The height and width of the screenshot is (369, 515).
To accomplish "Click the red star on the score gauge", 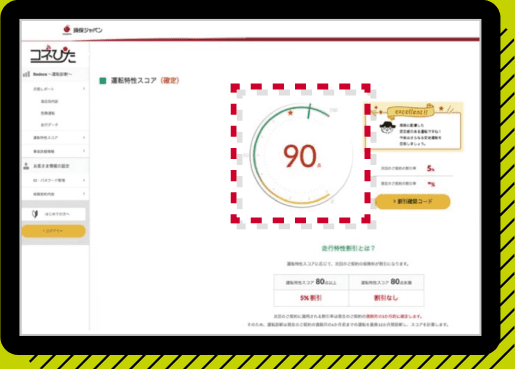I will [x=290, y=113].
